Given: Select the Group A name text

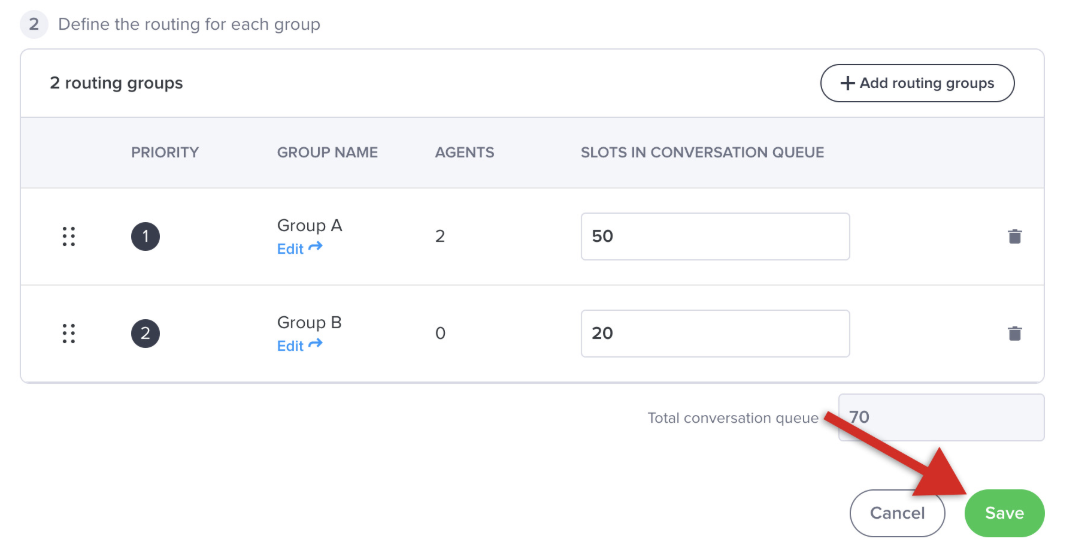Looking at the screenshot, I should pyautogui.click(x=309, y=226).
